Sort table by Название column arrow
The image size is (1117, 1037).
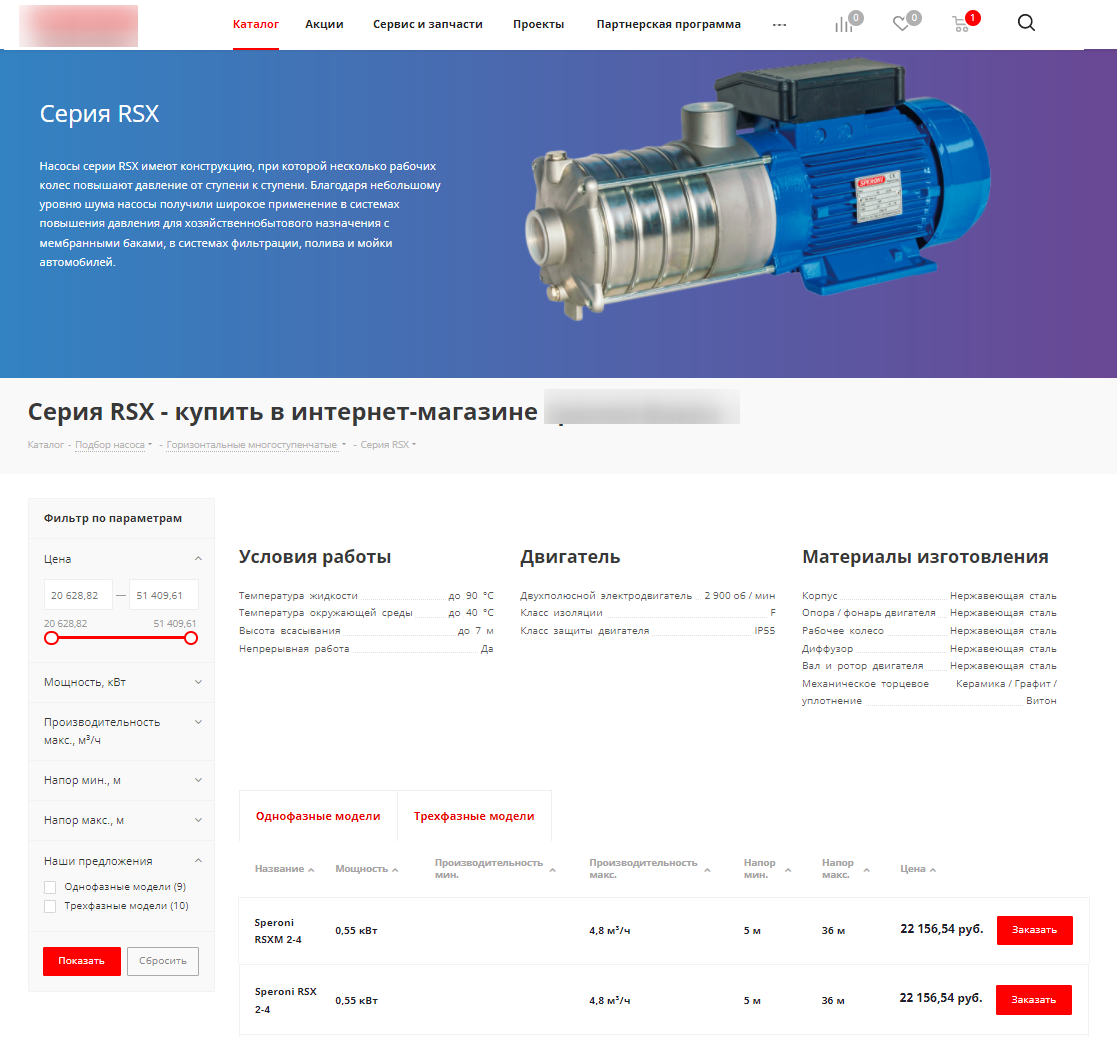click(312, 870)
